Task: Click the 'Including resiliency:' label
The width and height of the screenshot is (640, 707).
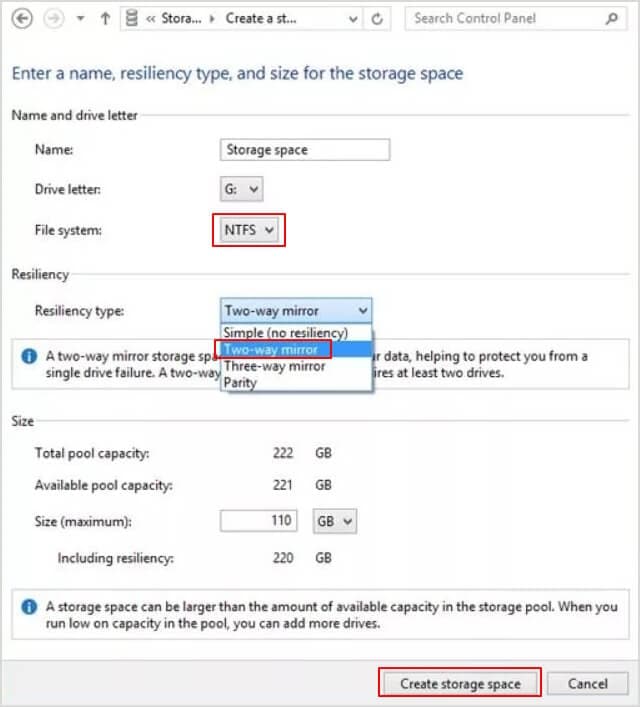Action: click(x=115, y=558)
